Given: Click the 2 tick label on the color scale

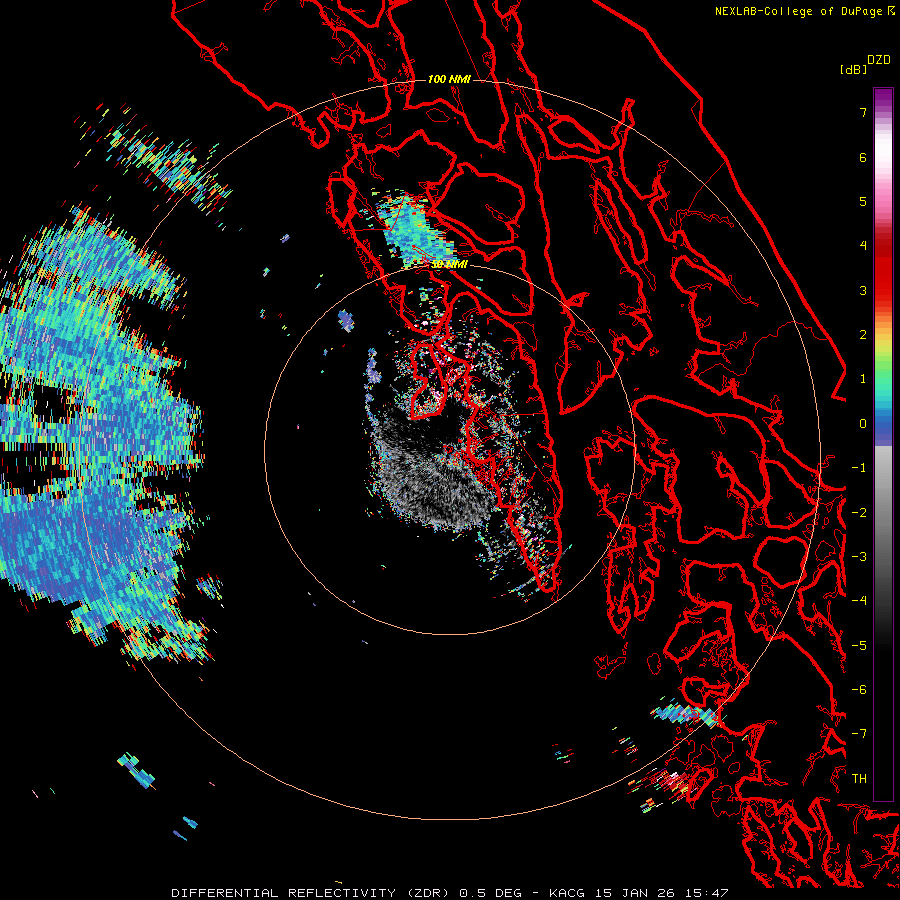Looking at the screenshot, I should (863, 335).
